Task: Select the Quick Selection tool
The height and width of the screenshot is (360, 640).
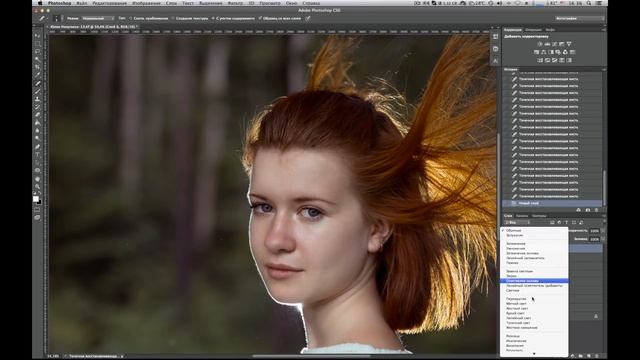Action: 37,60
